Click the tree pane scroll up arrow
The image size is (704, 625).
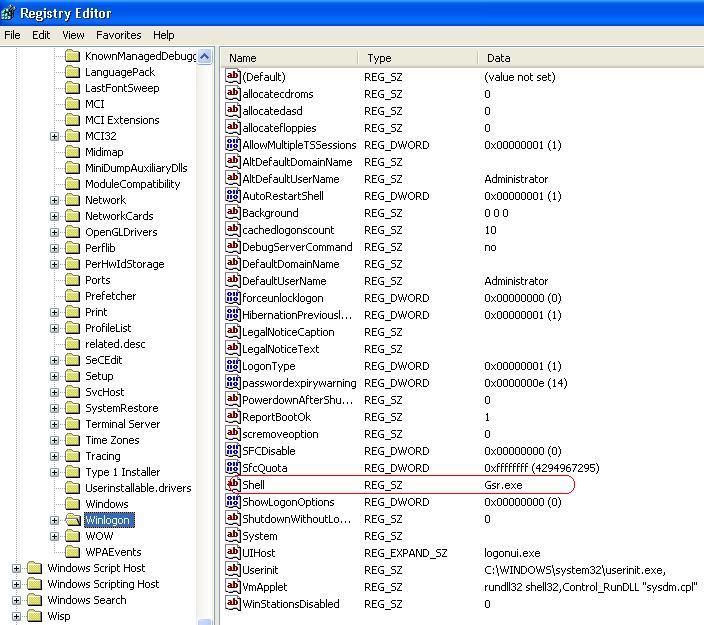(204, 56)
